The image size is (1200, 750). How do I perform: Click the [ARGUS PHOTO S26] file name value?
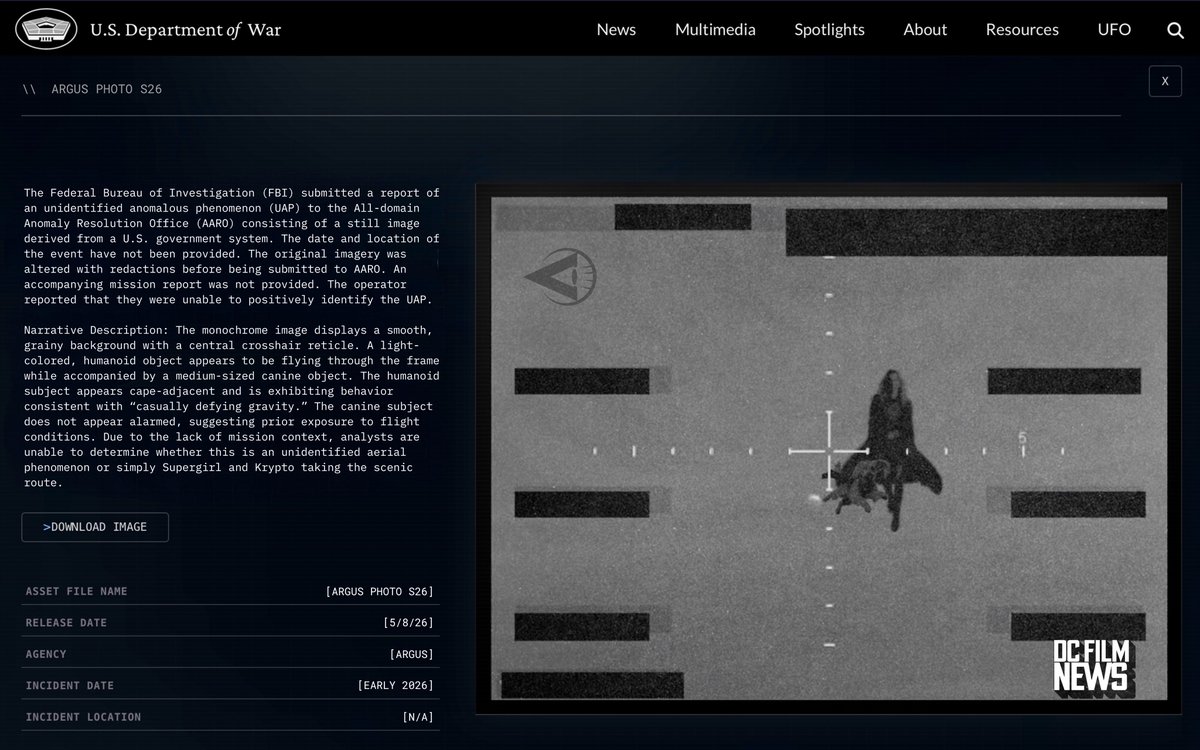(x=380, y=591)
